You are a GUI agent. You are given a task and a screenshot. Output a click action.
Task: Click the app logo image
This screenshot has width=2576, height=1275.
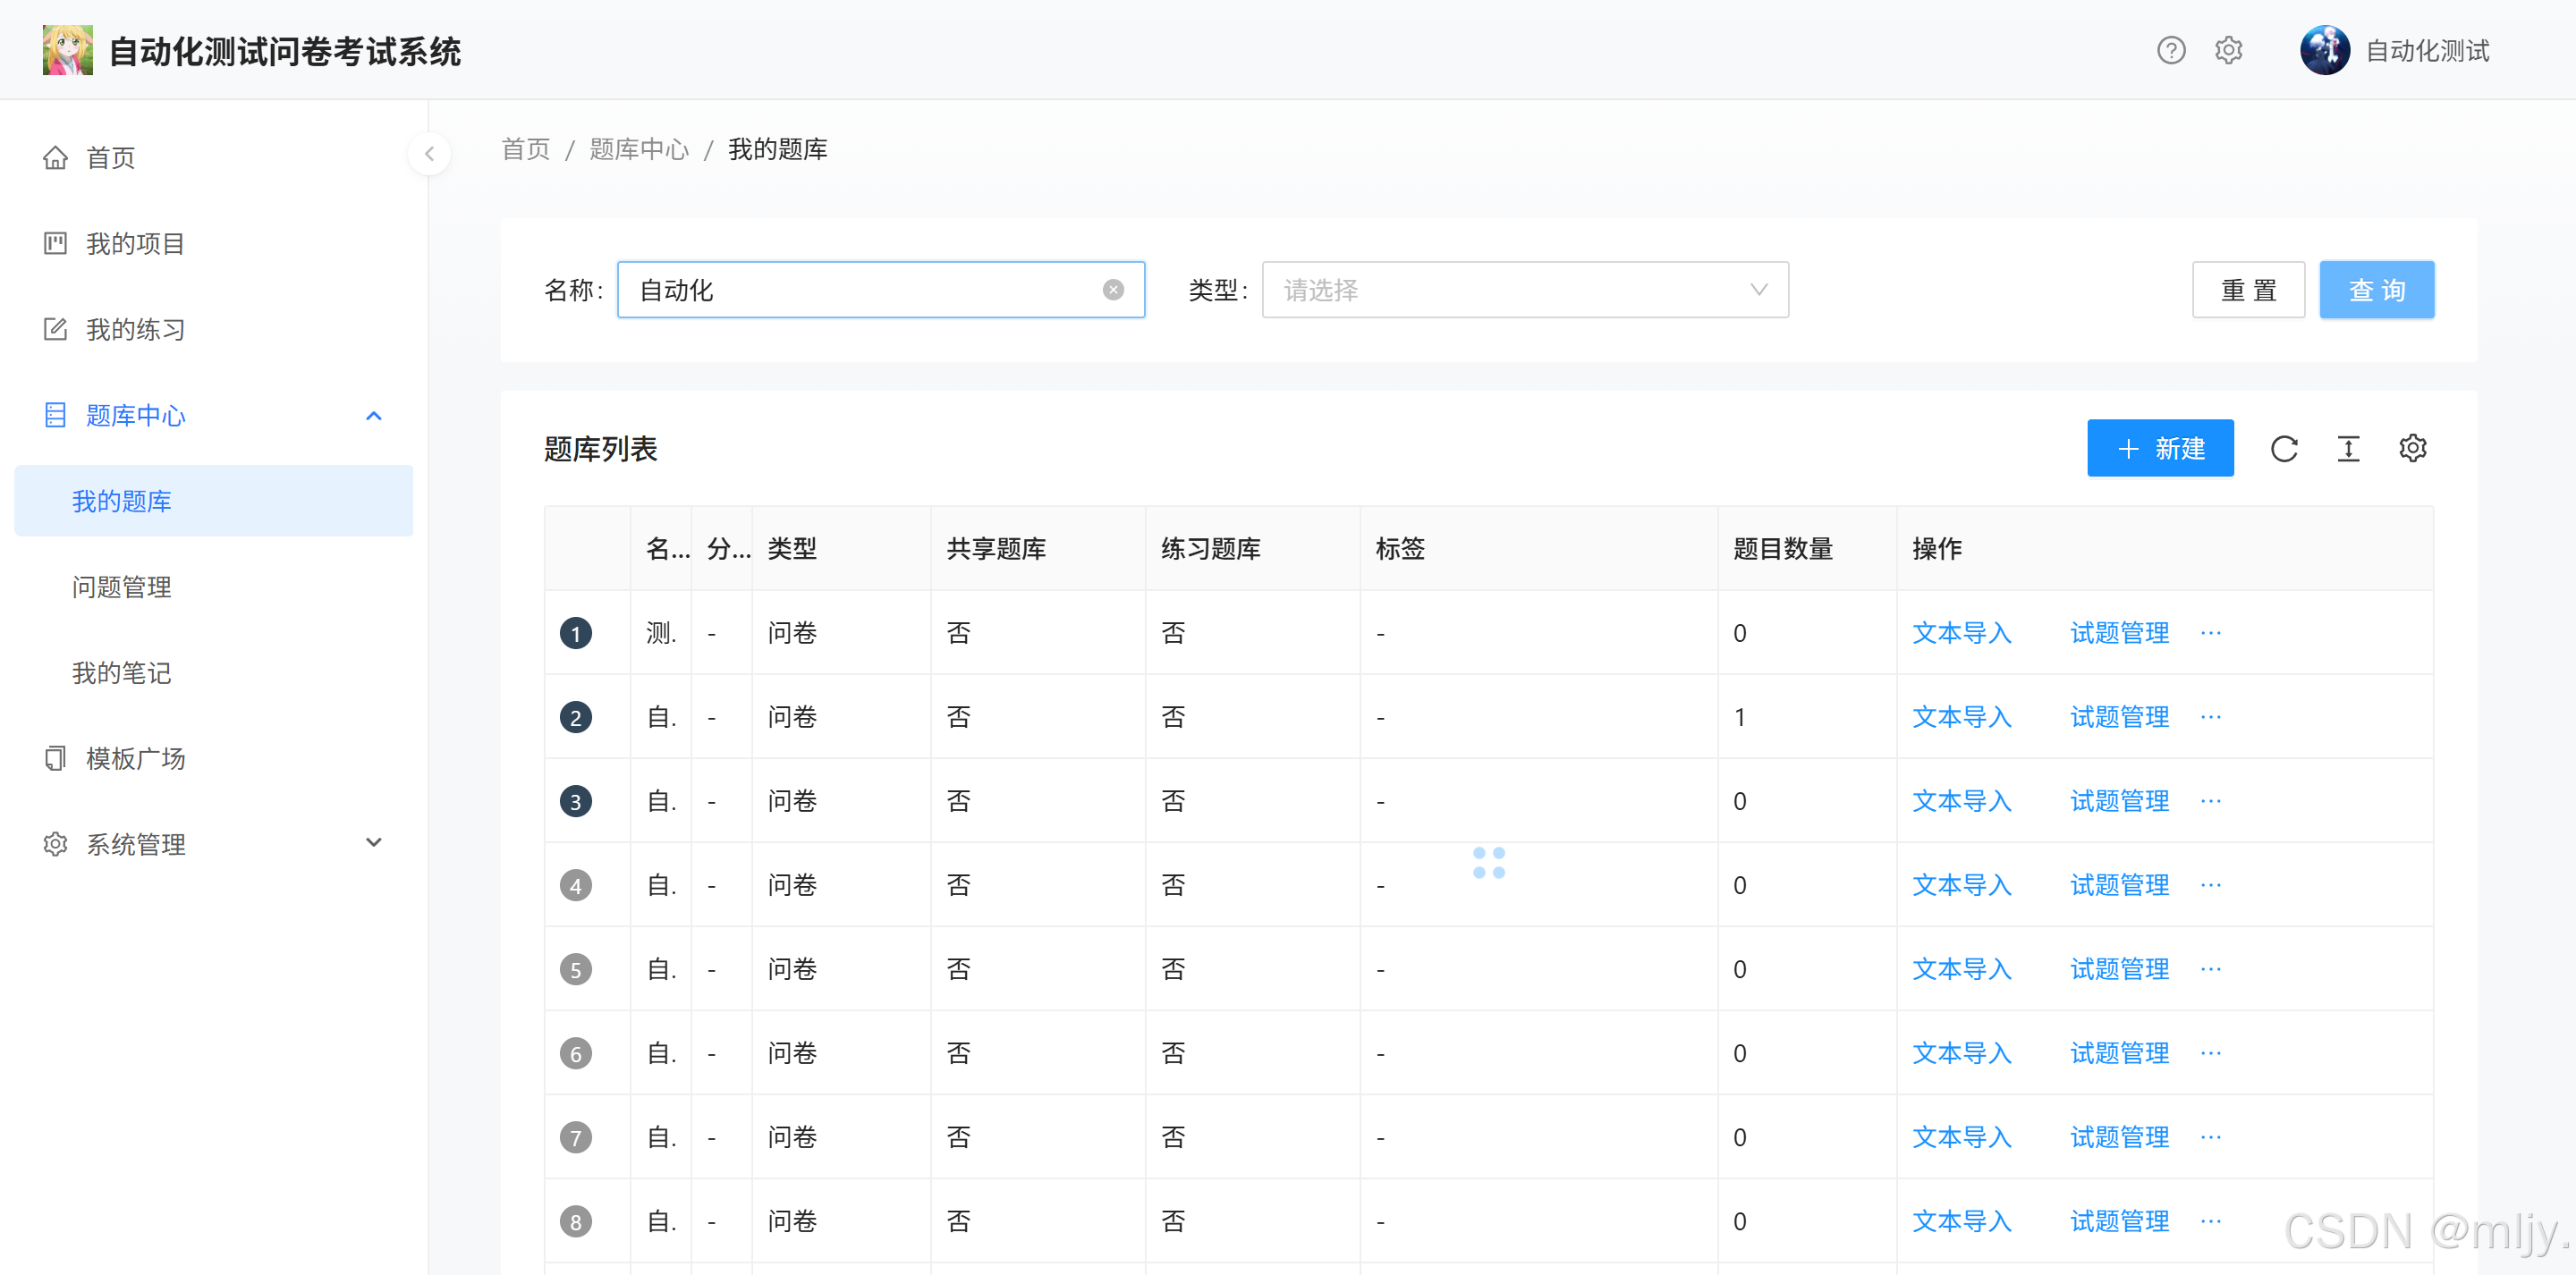68,50
